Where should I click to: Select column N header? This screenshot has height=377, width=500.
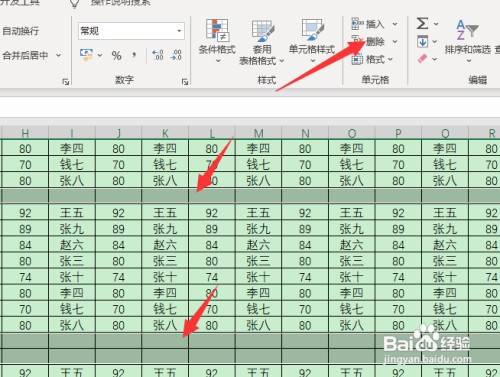[305, 133]
